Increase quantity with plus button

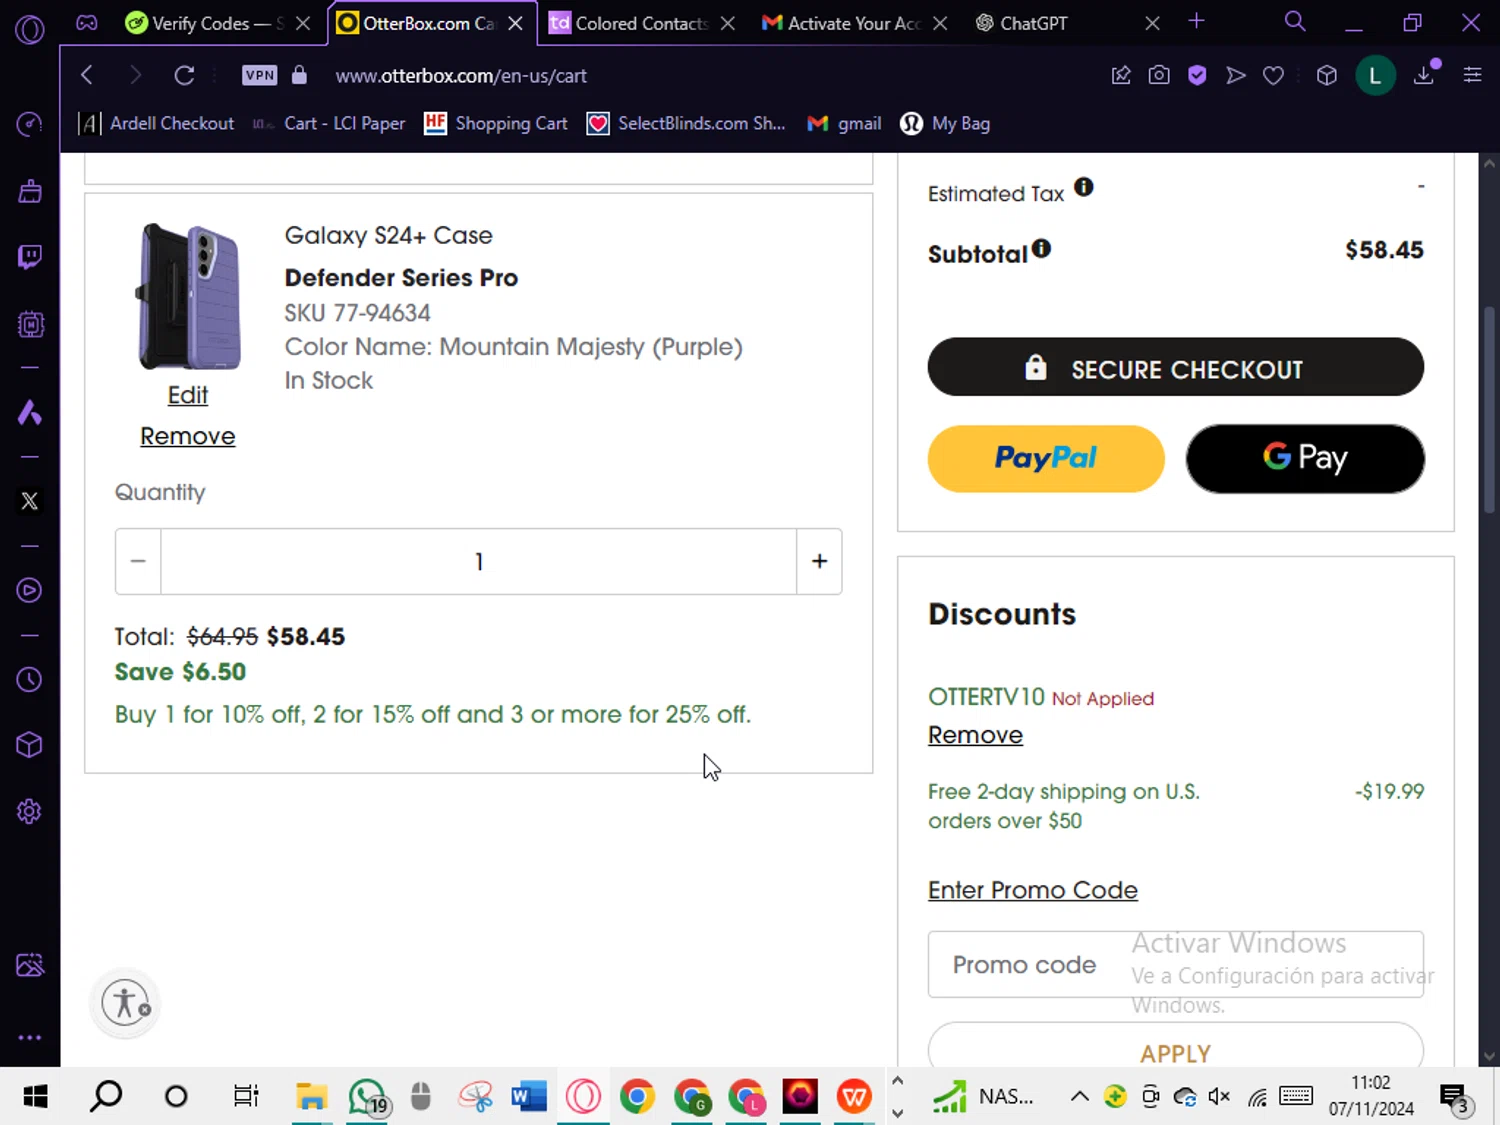coord(819,561)
